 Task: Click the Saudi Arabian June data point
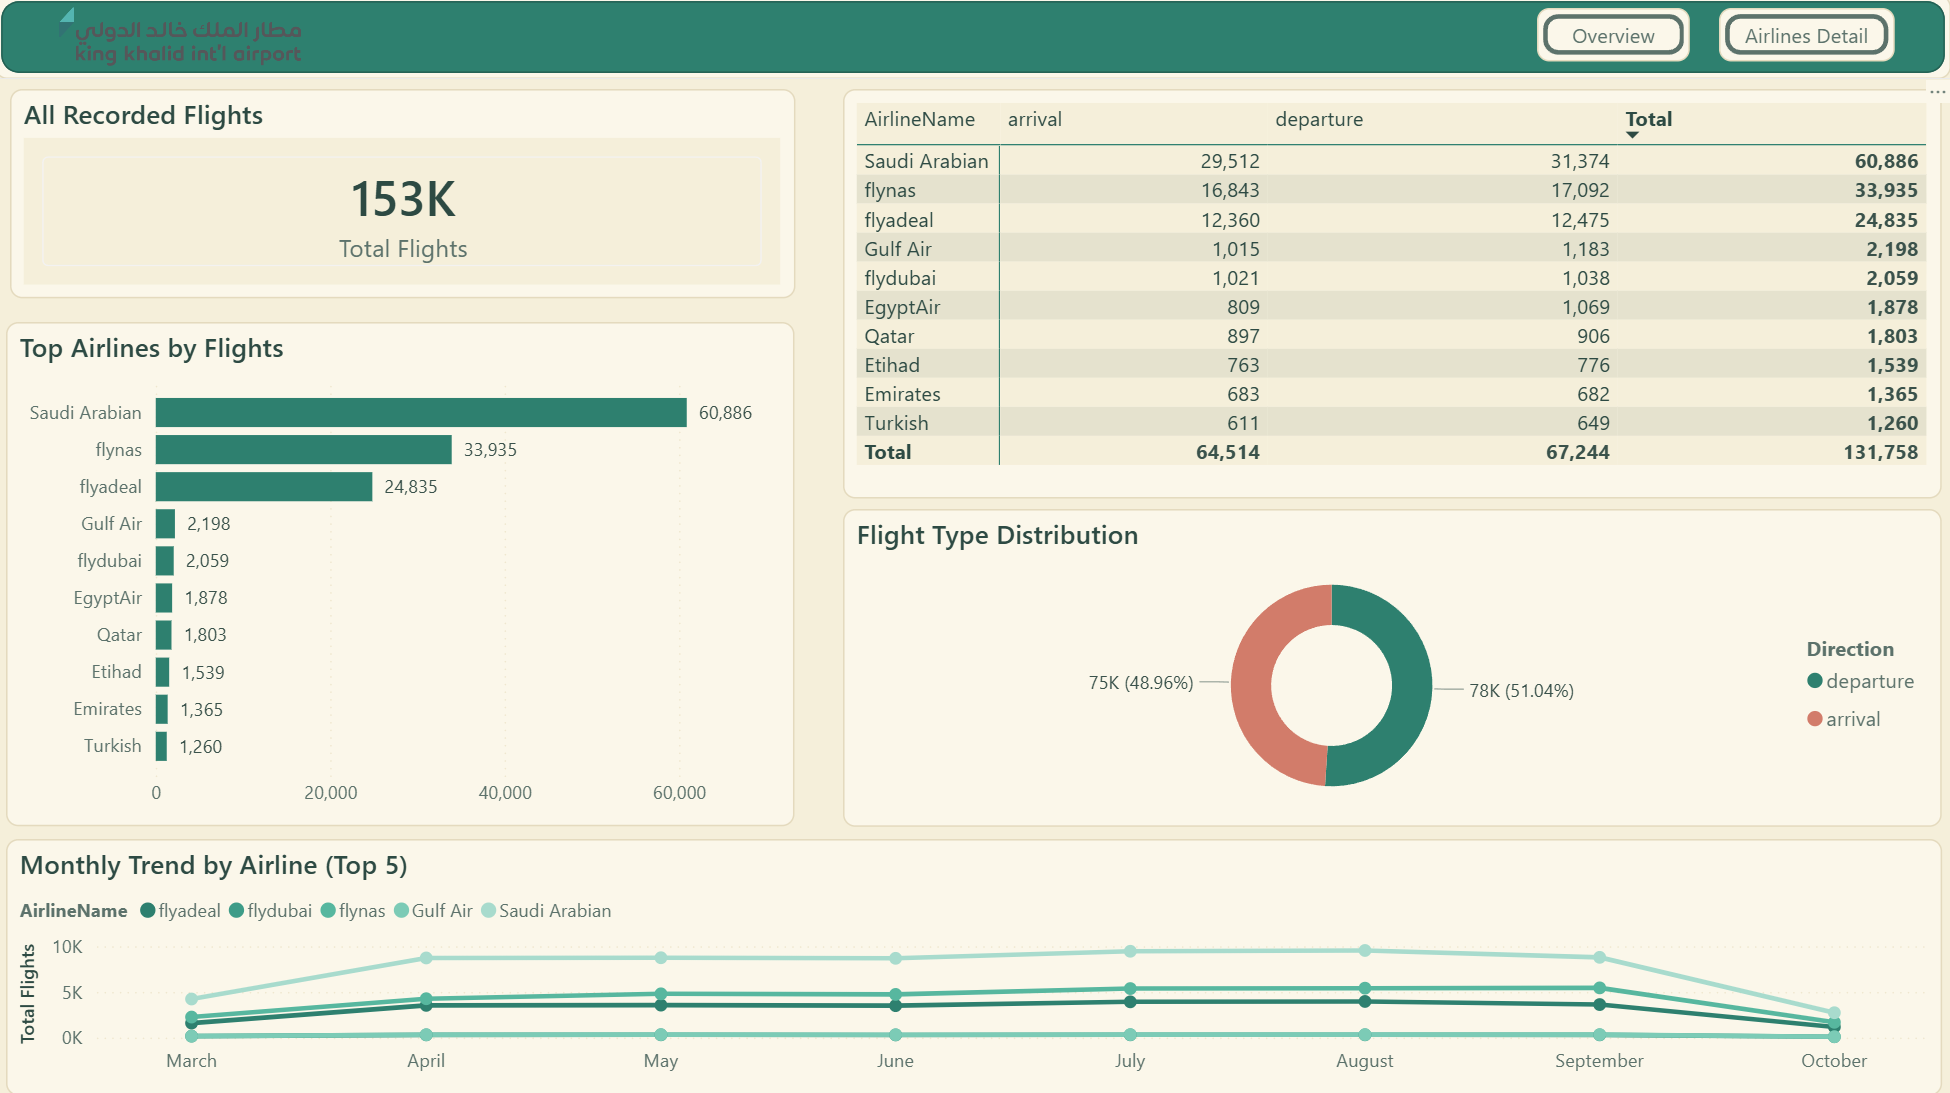click(x=895, y=958)
